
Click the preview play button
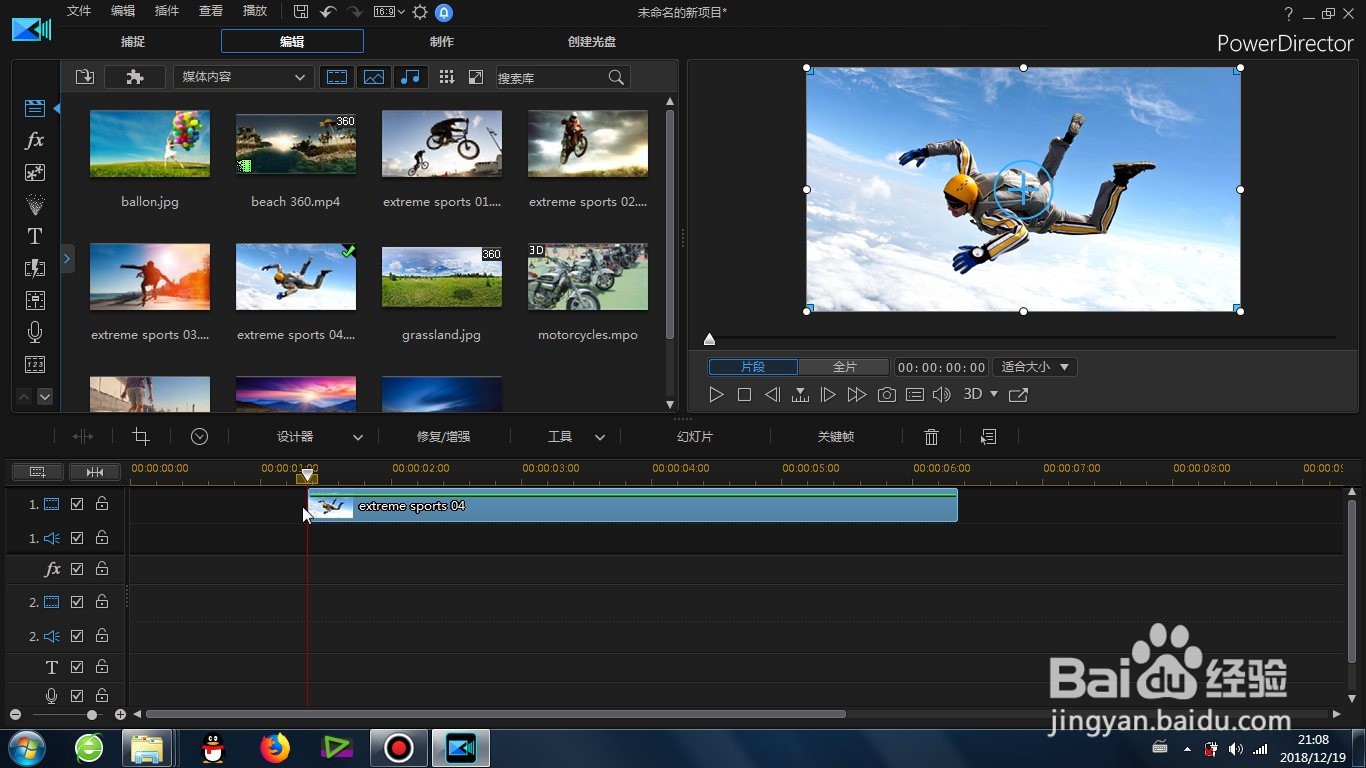pos(716,395)
